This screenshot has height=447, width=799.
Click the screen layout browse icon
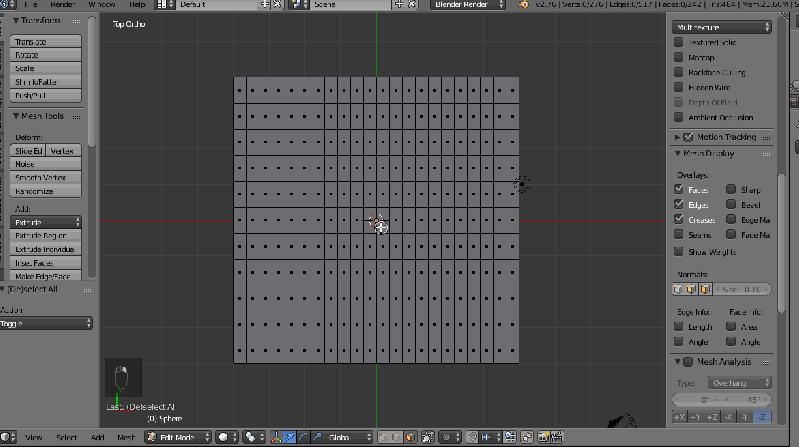165,5
